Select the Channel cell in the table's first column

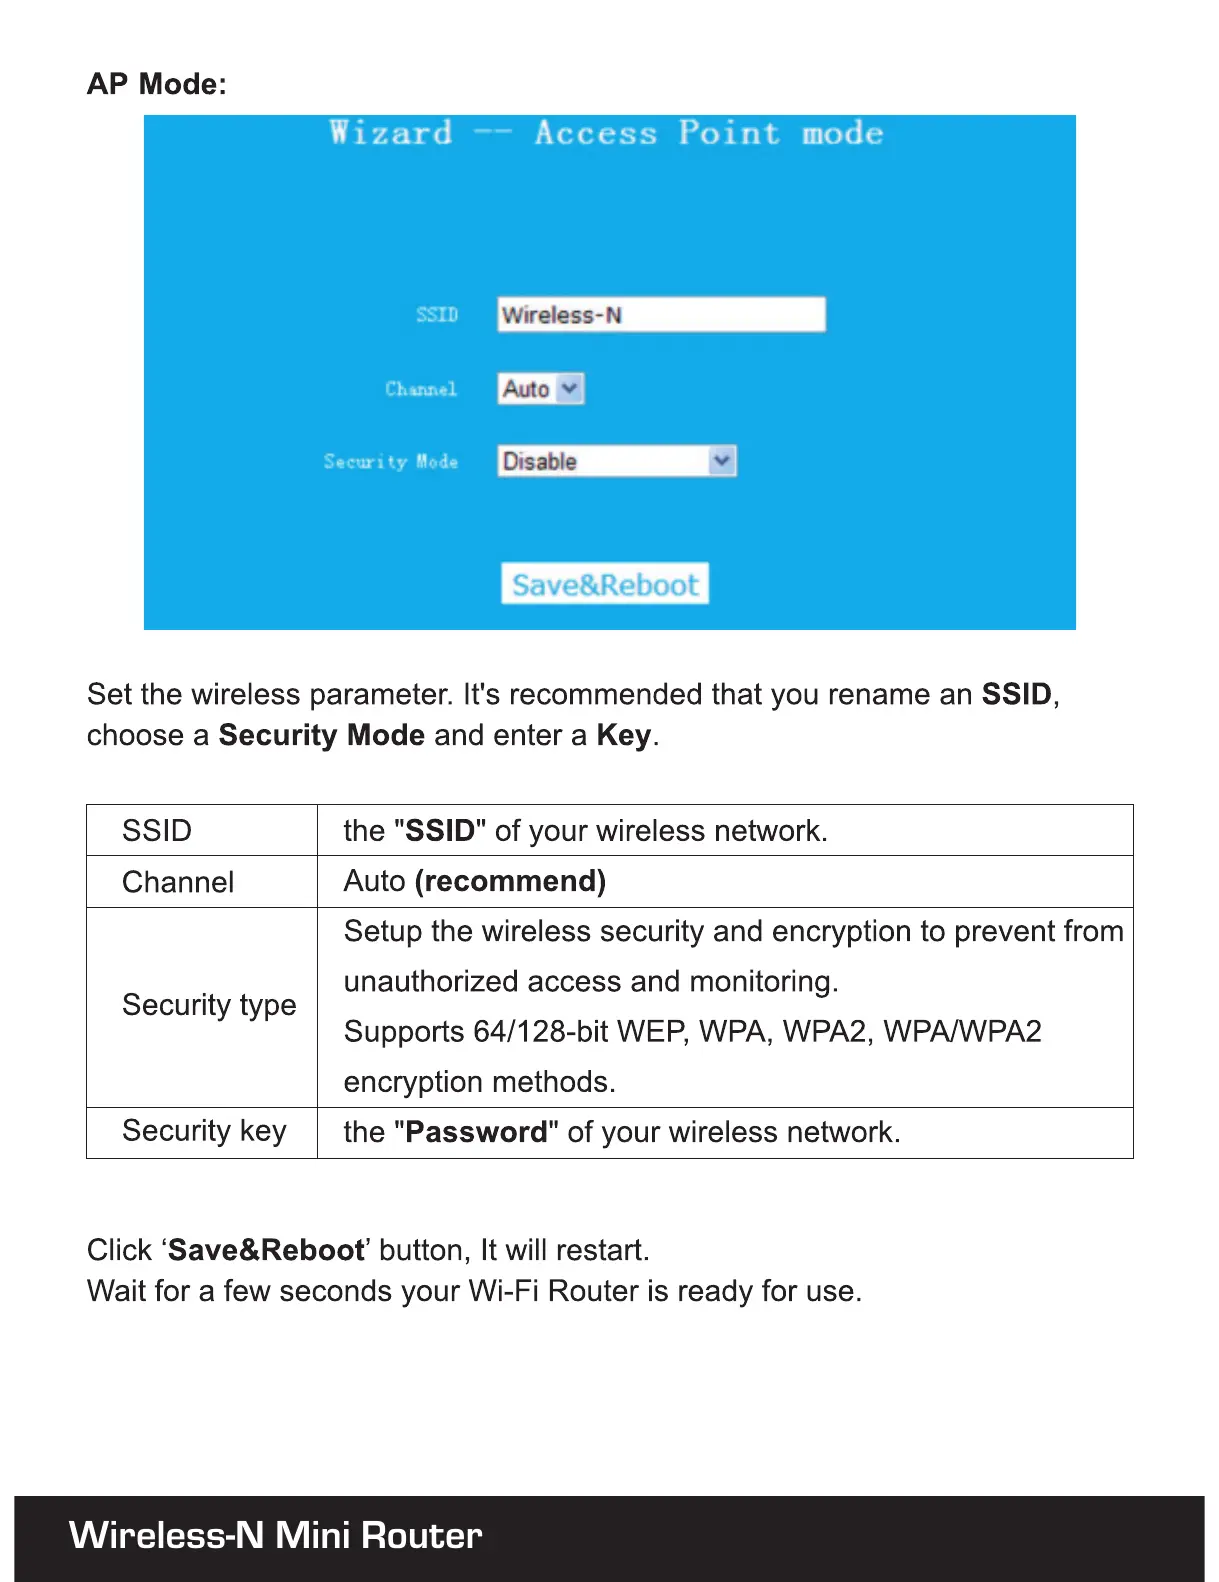coord(178,882)
